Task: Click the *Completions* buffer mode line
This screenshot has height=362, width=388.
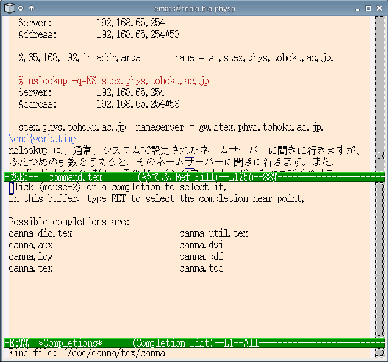Action: [194, 343]
